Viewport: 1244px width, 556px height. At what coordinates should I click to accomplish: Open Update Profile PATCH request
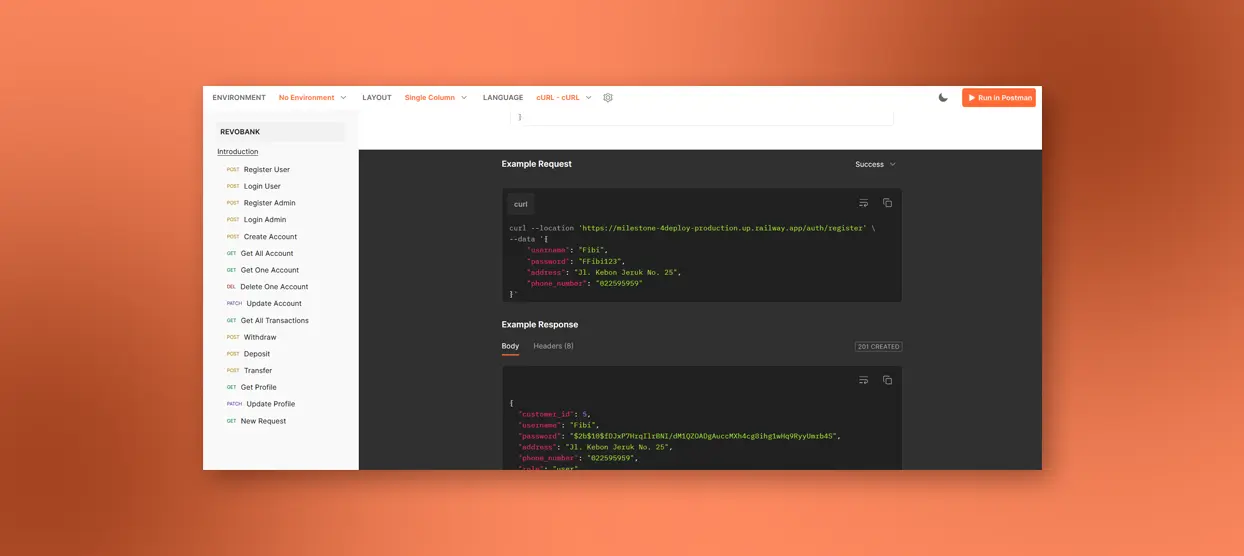270,404
